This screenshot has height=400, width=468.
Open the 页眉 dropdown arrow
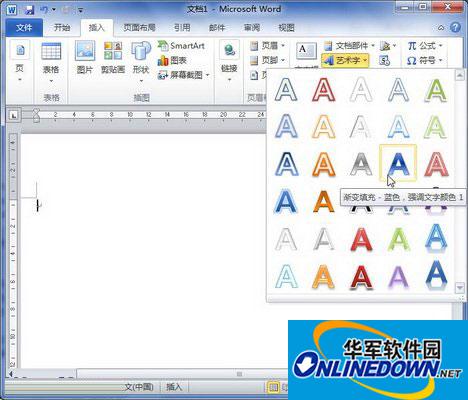pos(283,46)
